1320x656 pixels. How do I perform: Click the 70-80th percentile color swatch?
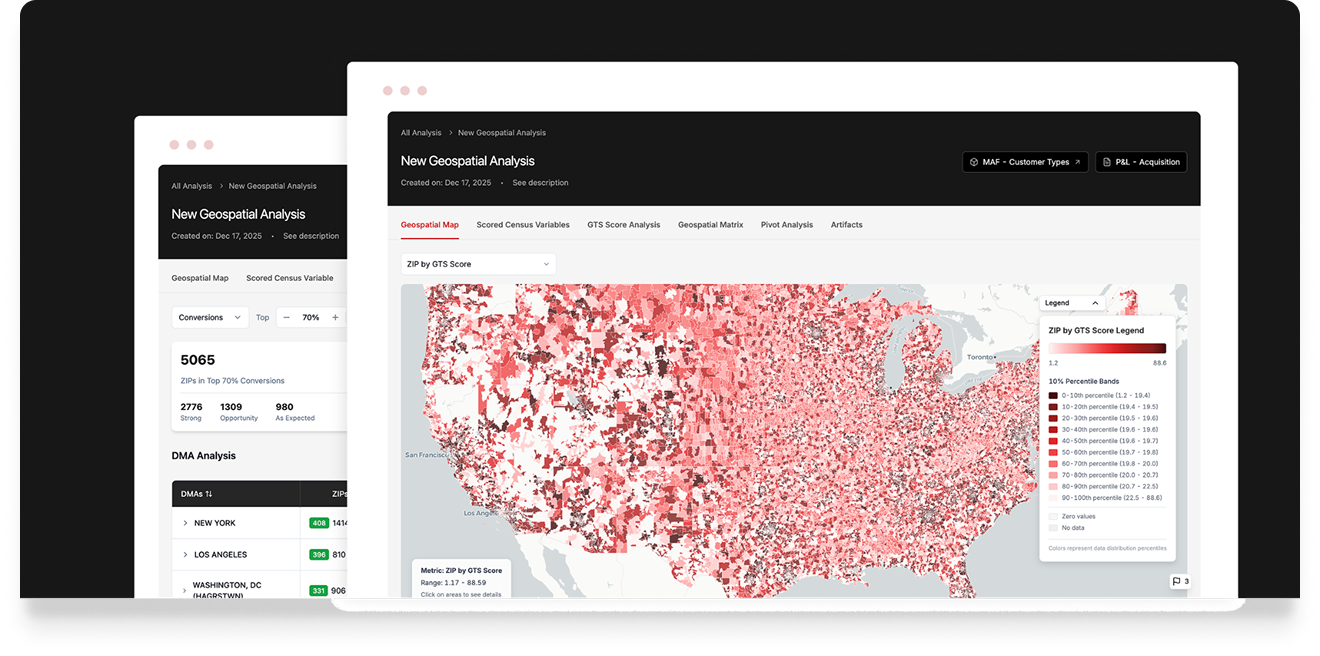point(1053,475)
